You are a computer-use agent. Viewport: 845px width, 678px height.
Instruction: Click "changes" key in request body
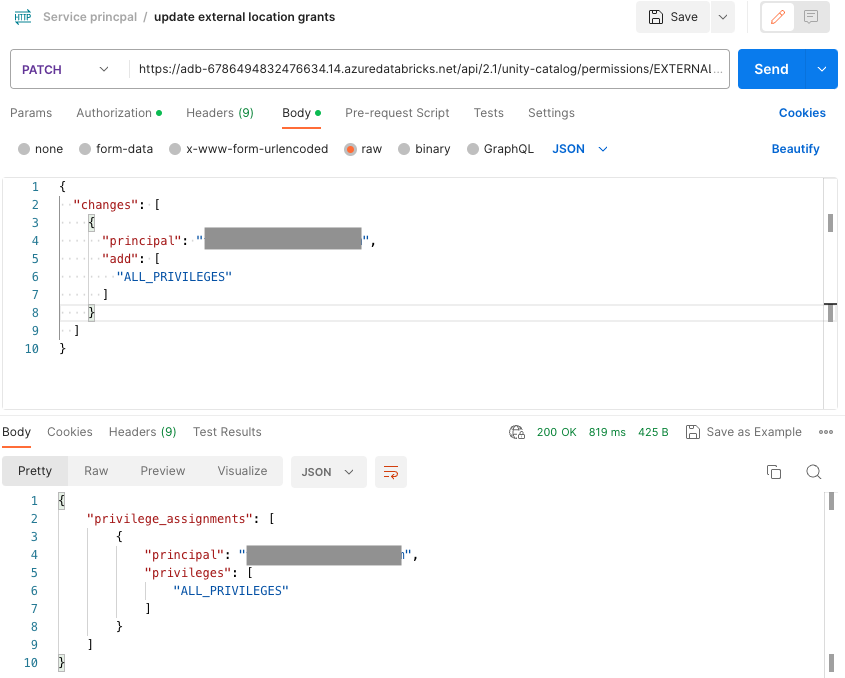tap(106, 205)
